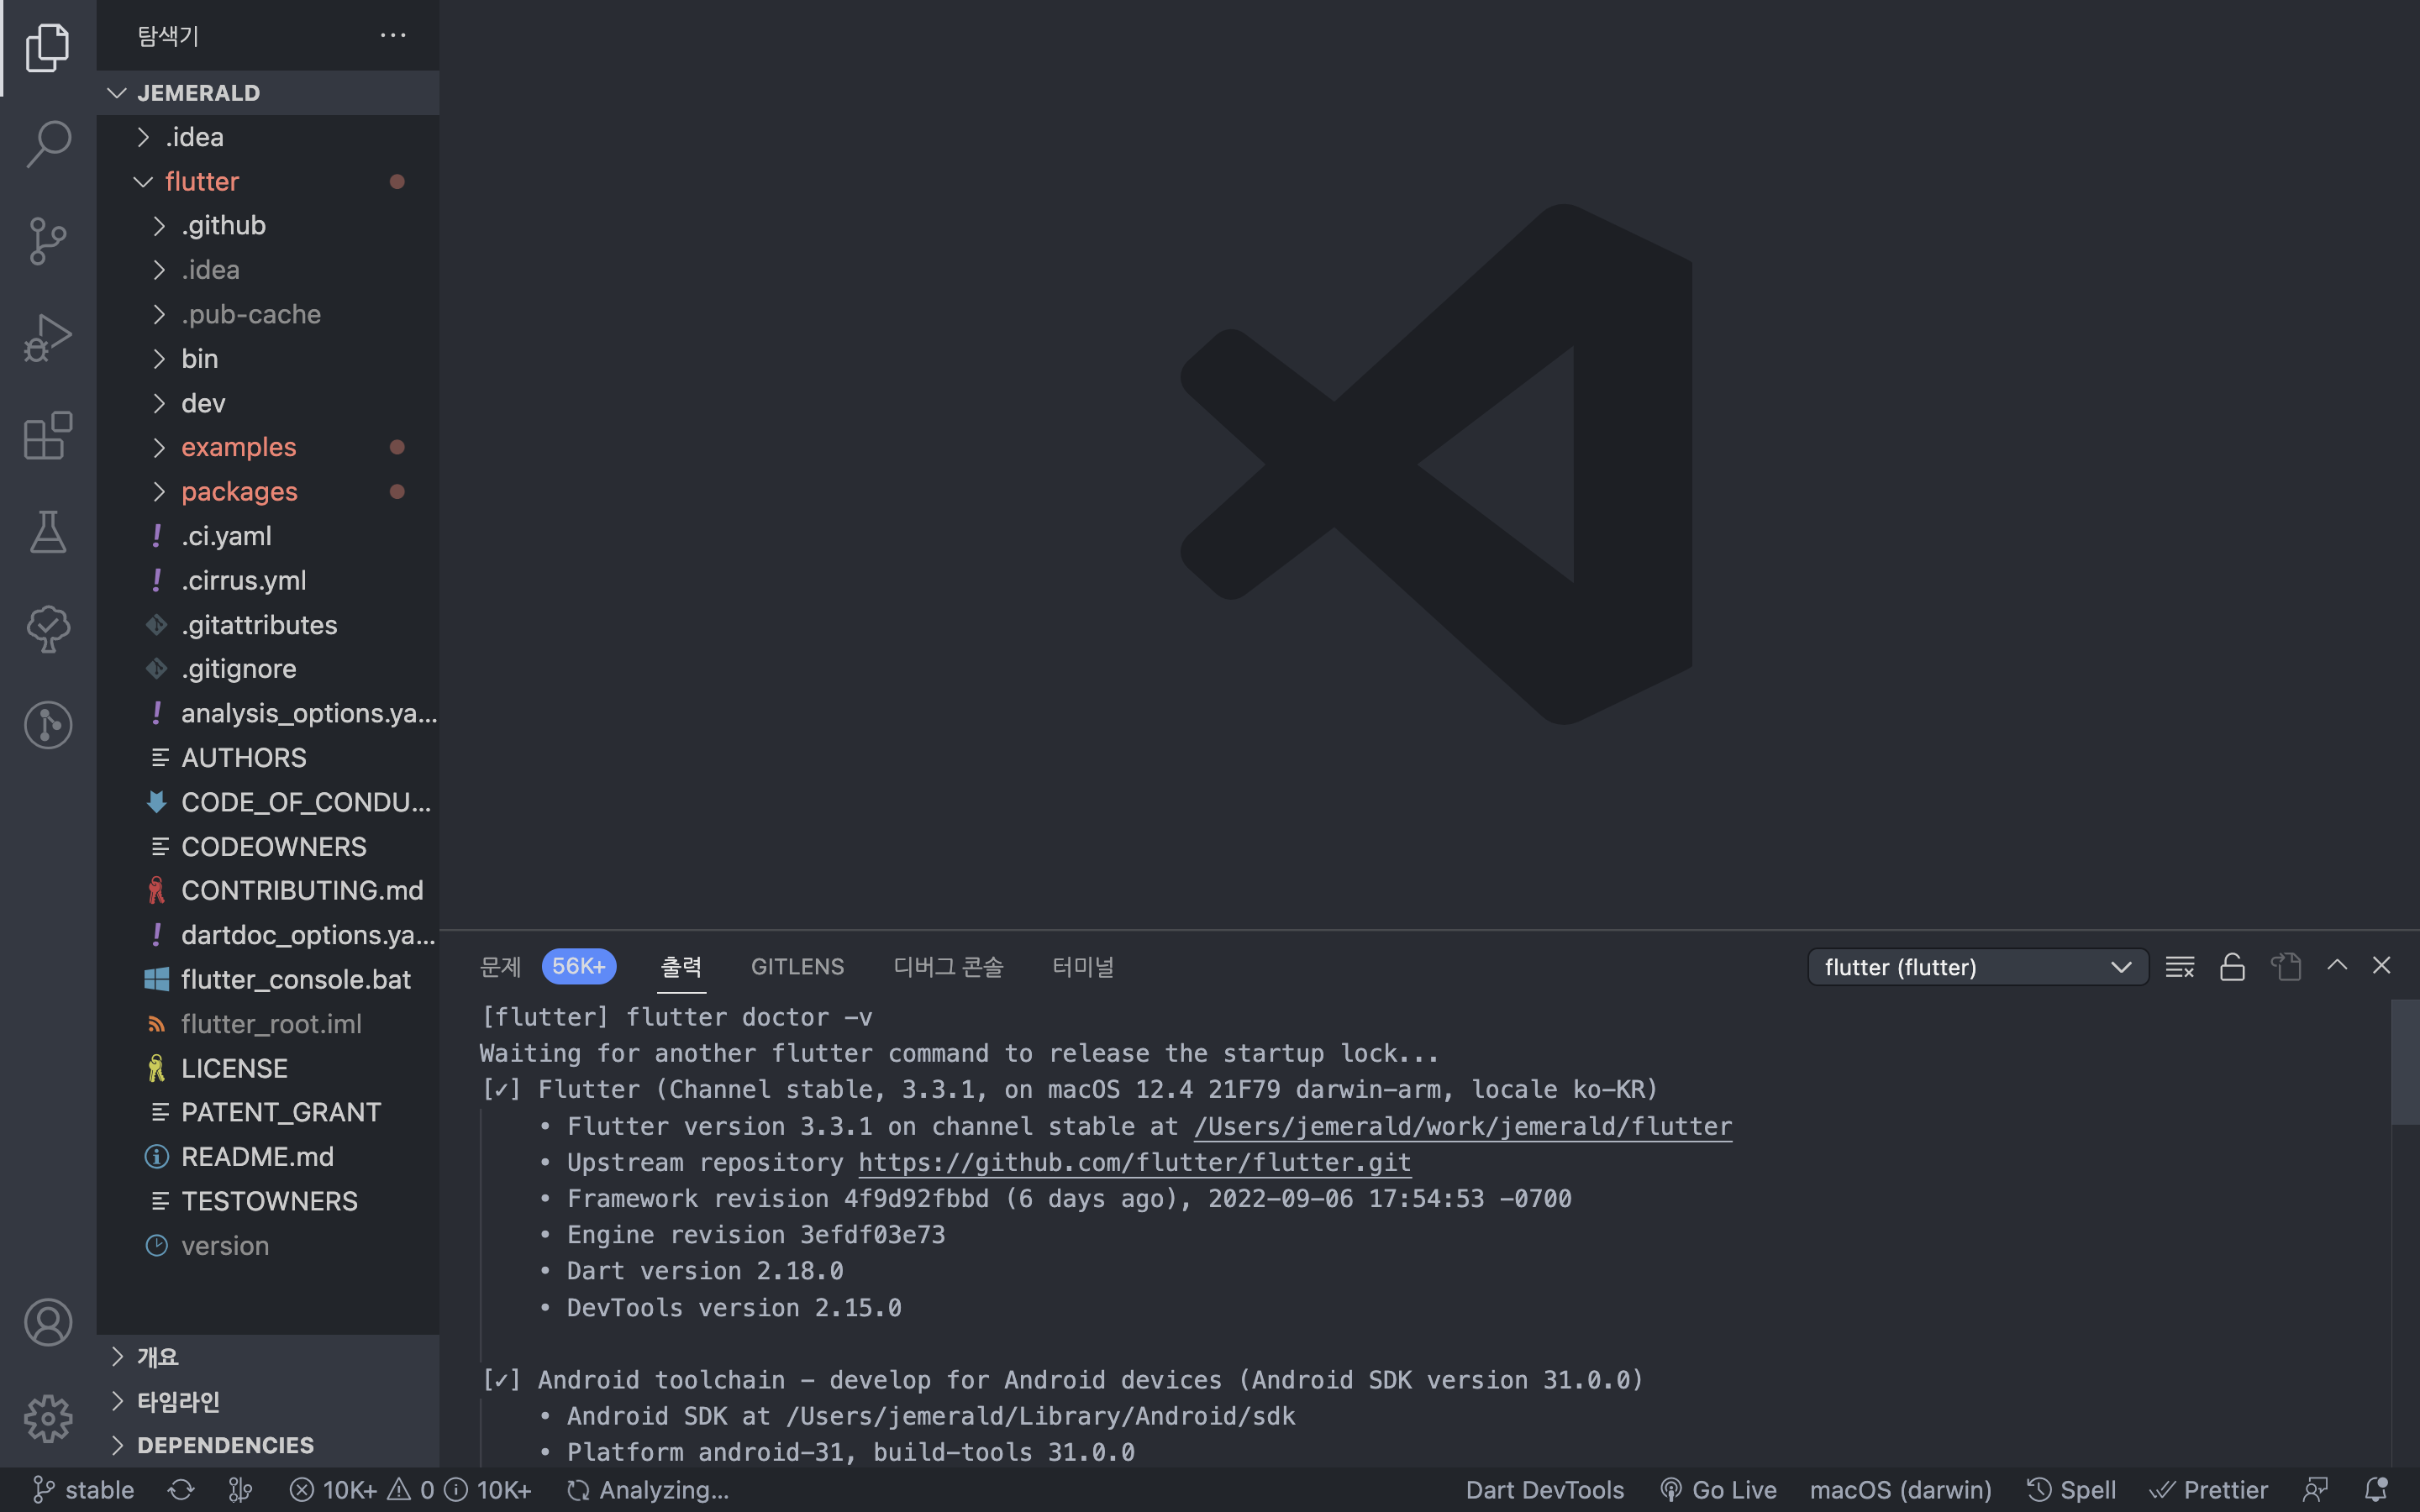Open the Manage gear menu

[x=48, y=1418]
